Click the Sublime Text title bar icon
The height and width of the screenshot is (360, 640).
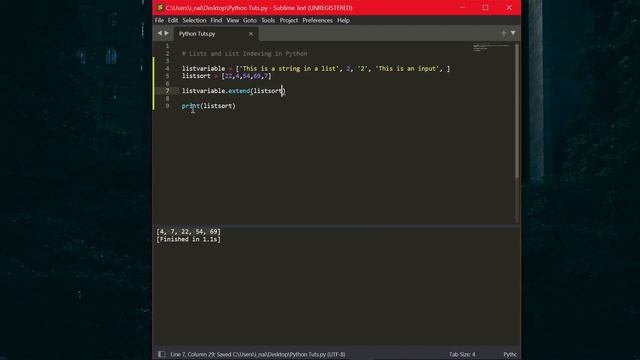pyautogui.click(x=160, y=8)
